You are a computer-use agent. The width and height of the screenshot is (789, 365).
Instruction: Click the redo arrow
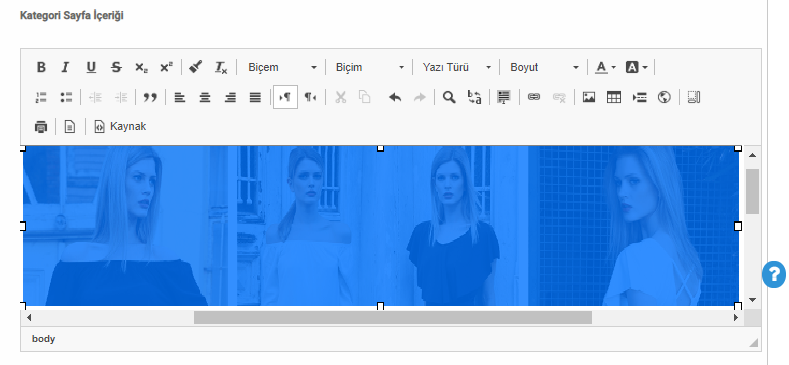click(x=420, y=97)
